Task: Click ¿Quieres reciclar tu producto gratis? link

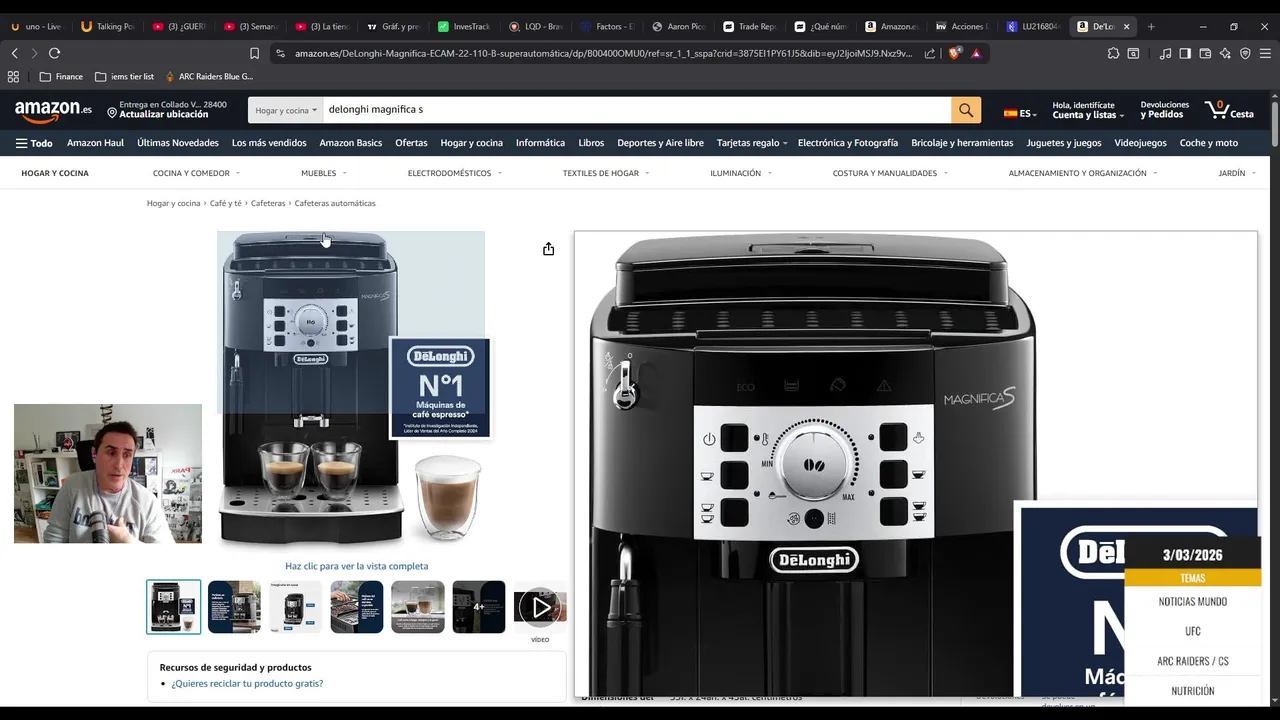Action: (247, 684)
